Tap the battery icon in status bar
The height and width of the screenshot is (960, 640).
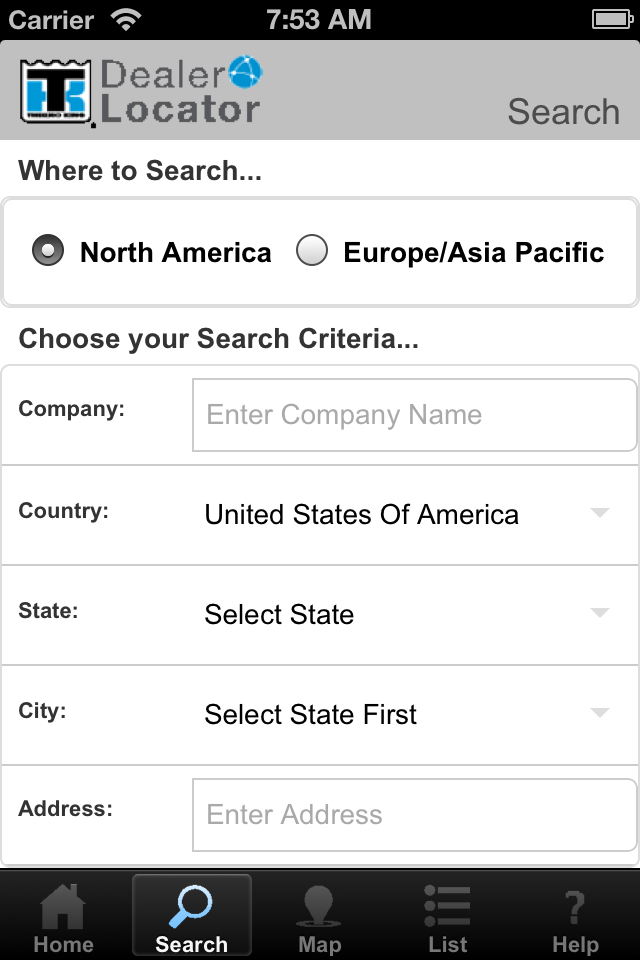pyautogui.click(x=609, y=19)
